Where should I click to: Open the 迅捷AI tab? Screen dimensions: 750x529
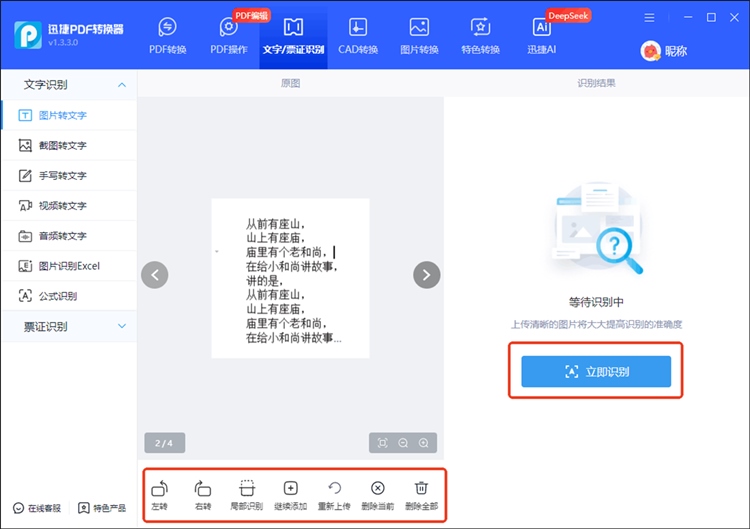(x=541, y=36)
